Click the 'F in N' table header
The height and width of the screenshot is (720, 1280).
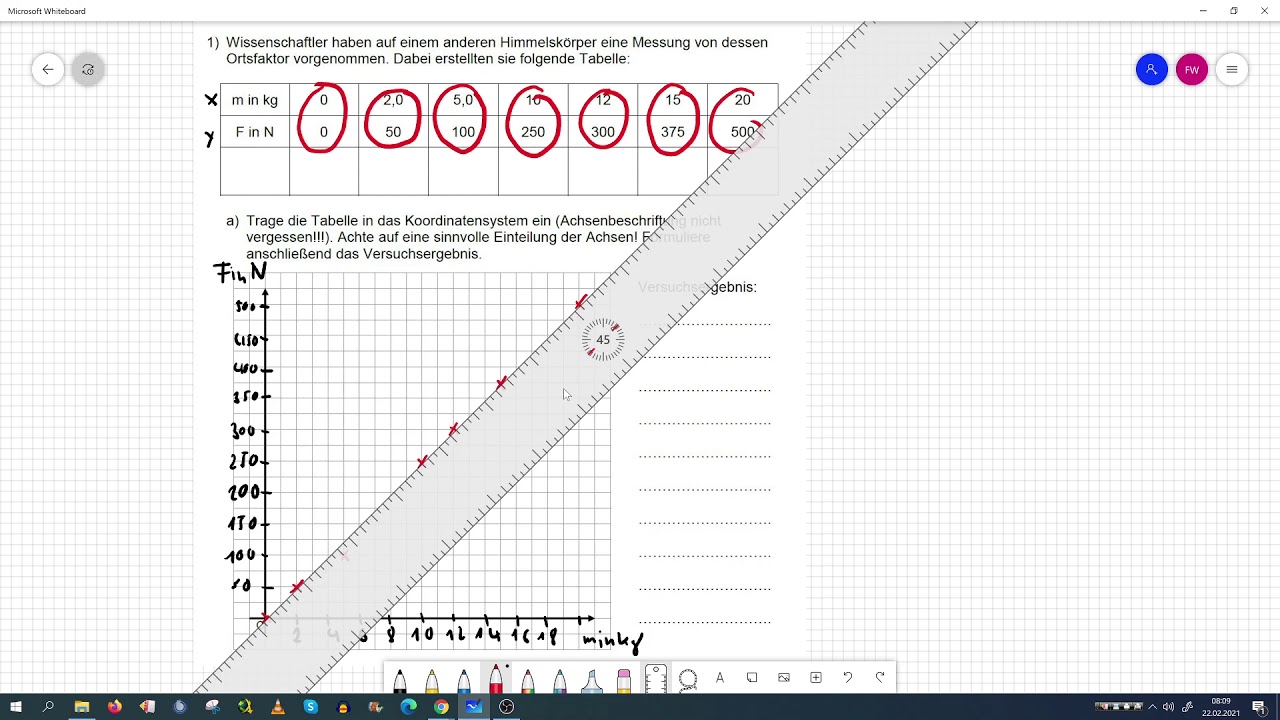coord(255,132)
